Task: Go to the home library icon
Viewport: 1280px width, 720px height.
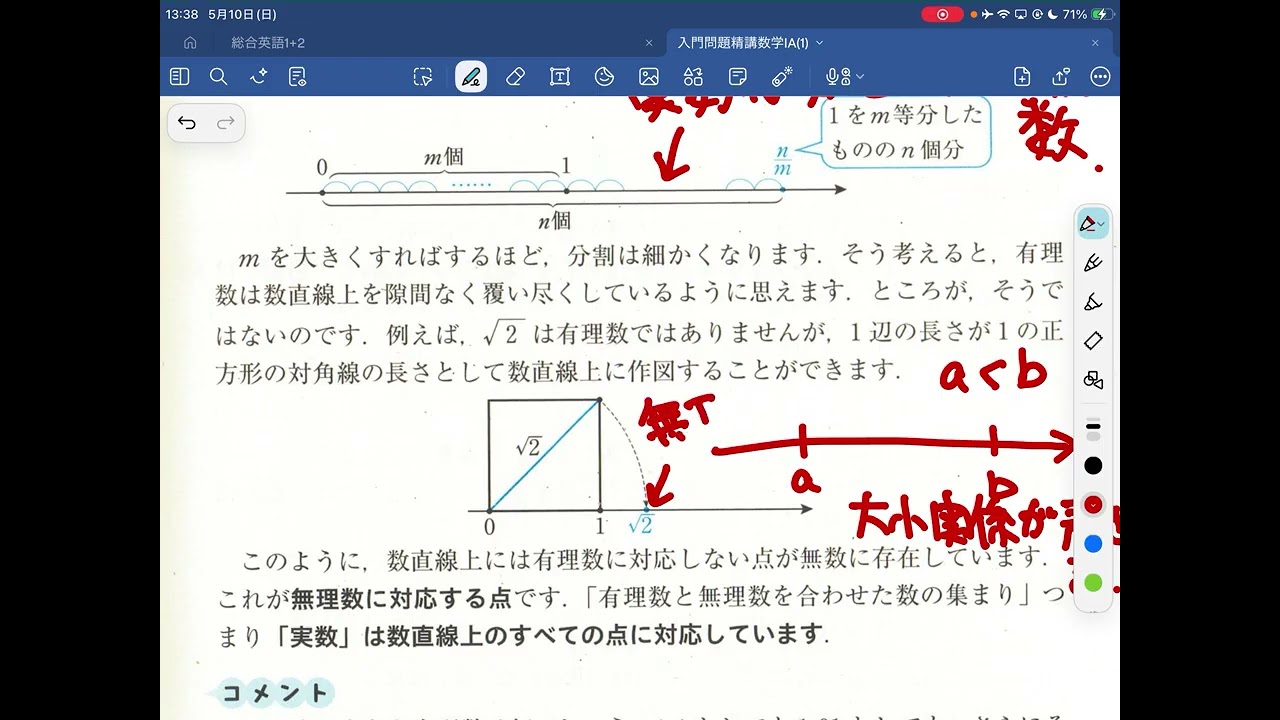Action: point(190,43)
